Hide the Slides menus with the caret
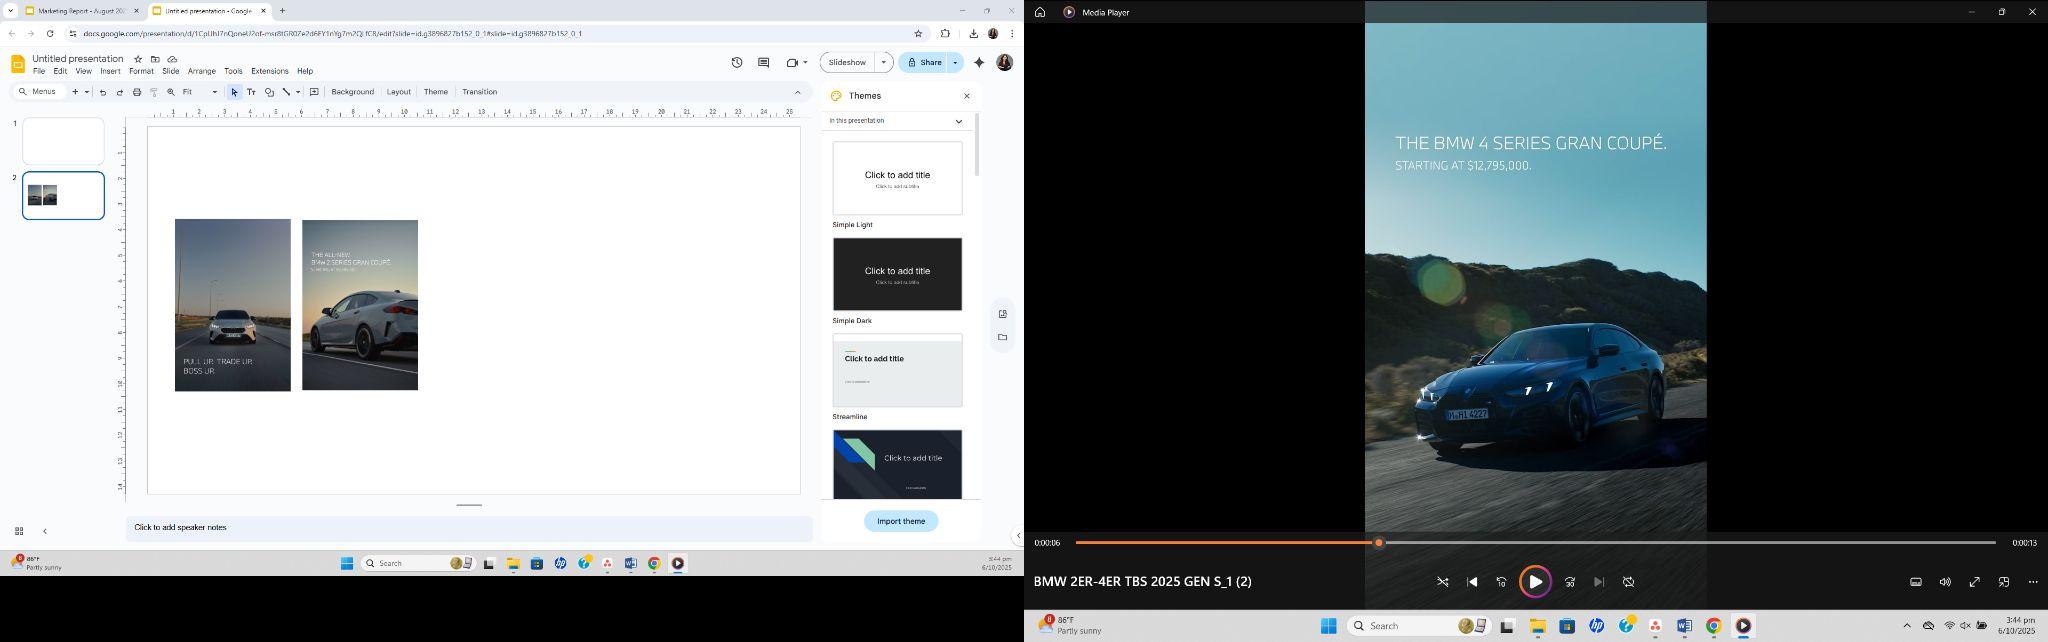2048x642 pixels. click(798, 92)
